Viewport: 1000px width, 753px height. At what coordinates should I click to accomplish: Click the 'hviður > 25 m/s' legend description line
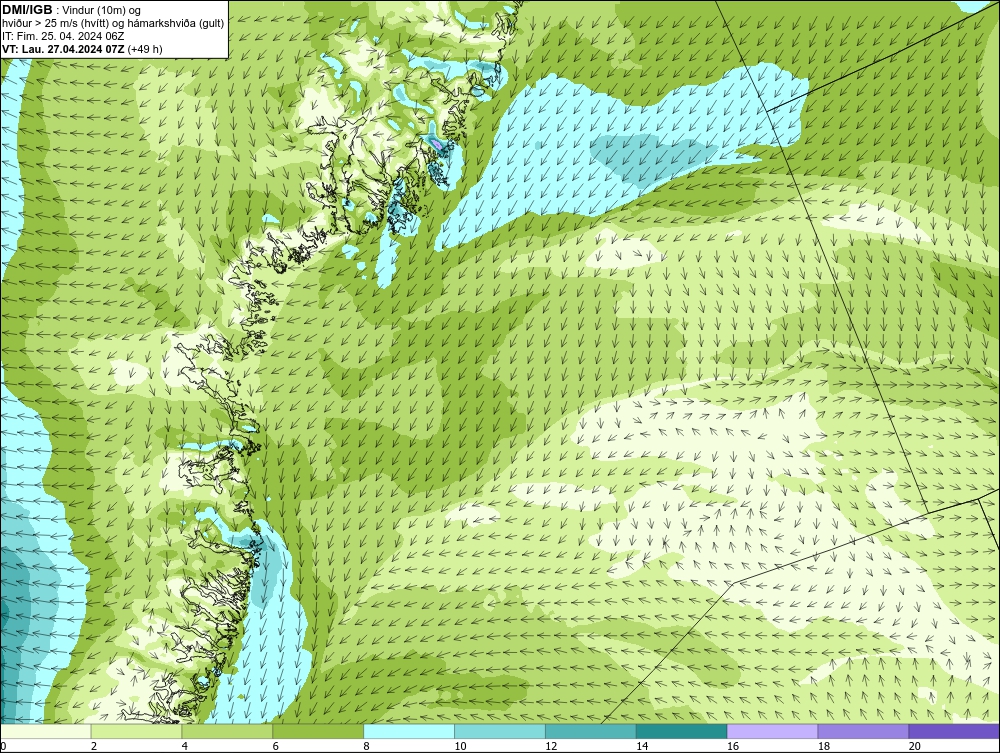pyautogui.click(x=113, y=24)
